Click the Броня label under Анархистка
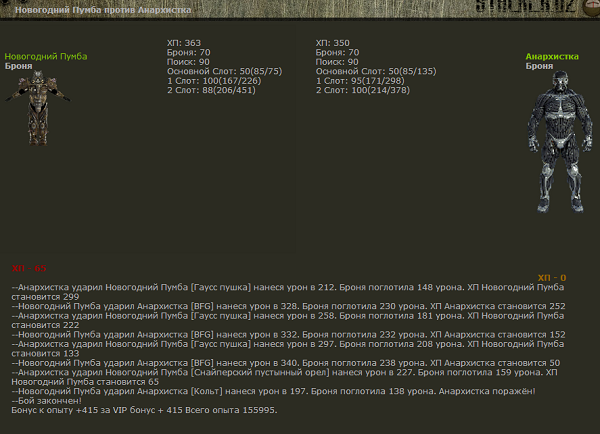600x434 pixels. click(x=539, y=66)
